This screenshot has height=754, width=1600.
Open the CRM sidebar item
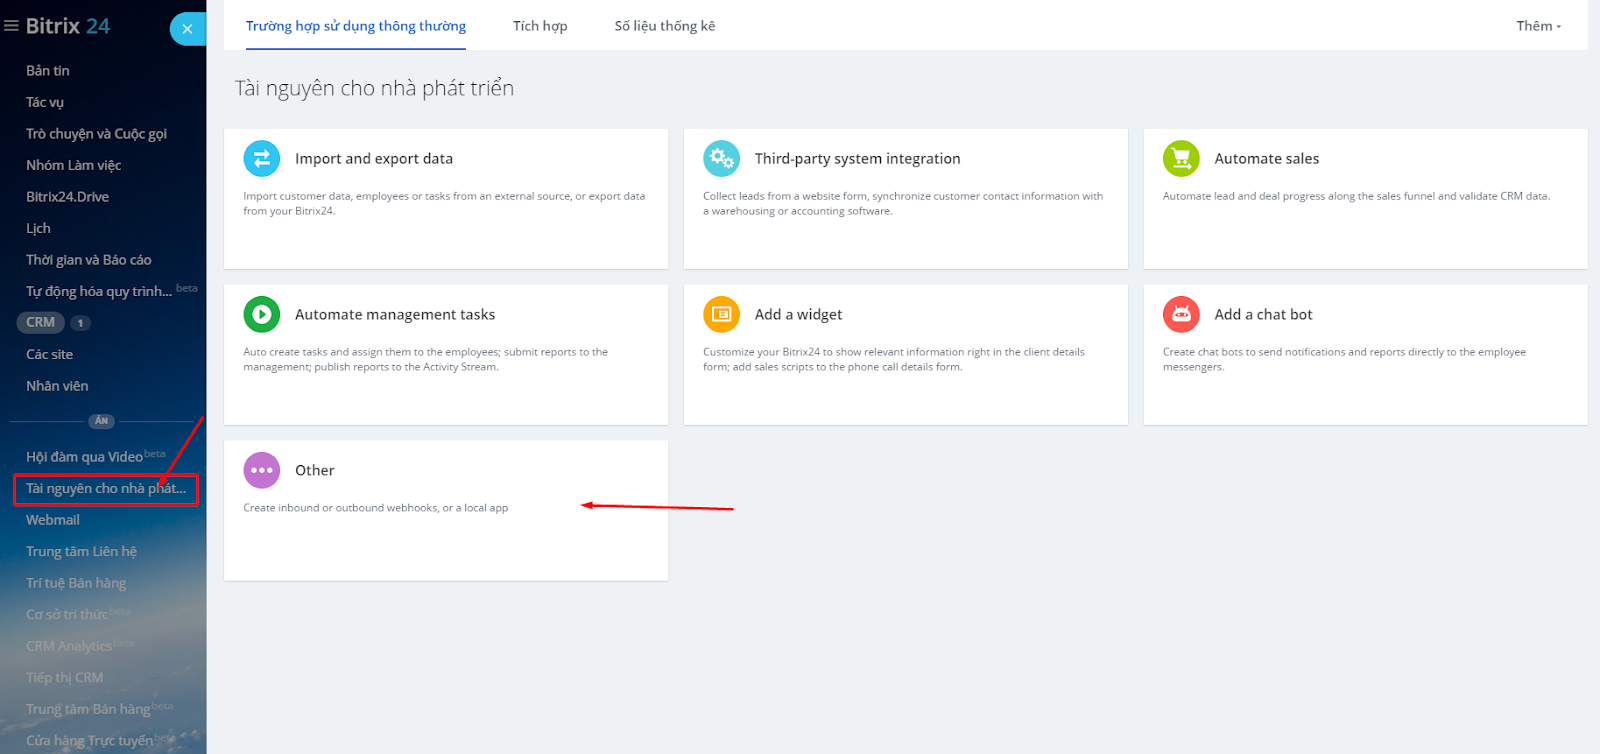(41, 322)
